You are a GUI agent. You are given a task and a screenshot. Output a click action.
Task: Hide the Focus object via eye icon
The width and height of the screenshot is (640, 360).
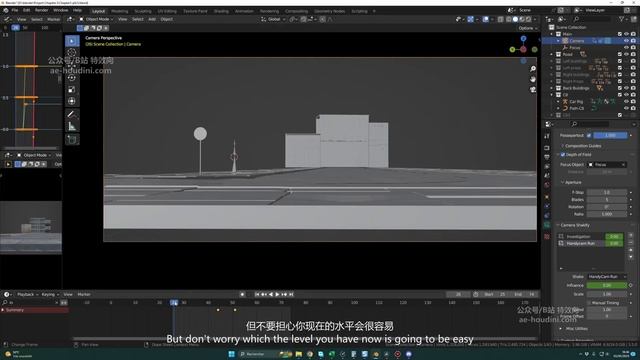(x=626, y=48)
